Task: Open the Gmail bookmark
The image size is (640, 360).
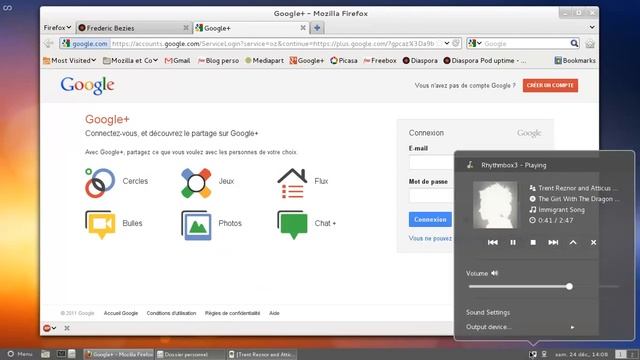Action: click(178, 60)
